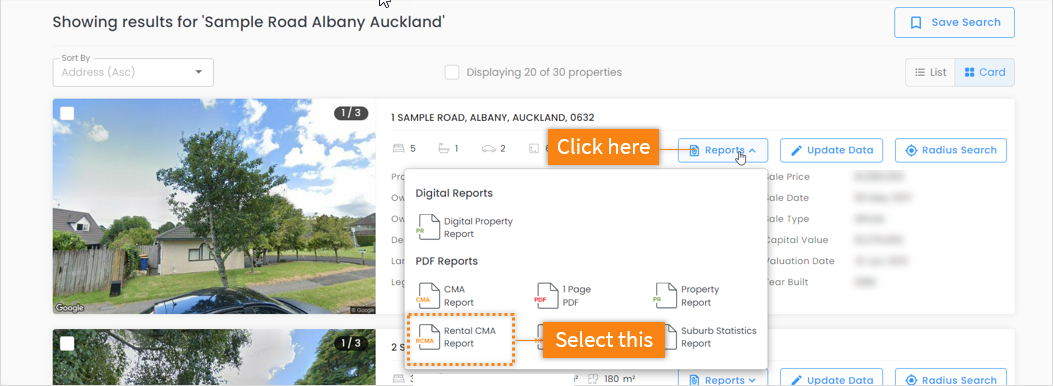Click the bookmark icon in Save Search
The height and width of the screenshot is (386, 1053).
(x=915, y=23)
